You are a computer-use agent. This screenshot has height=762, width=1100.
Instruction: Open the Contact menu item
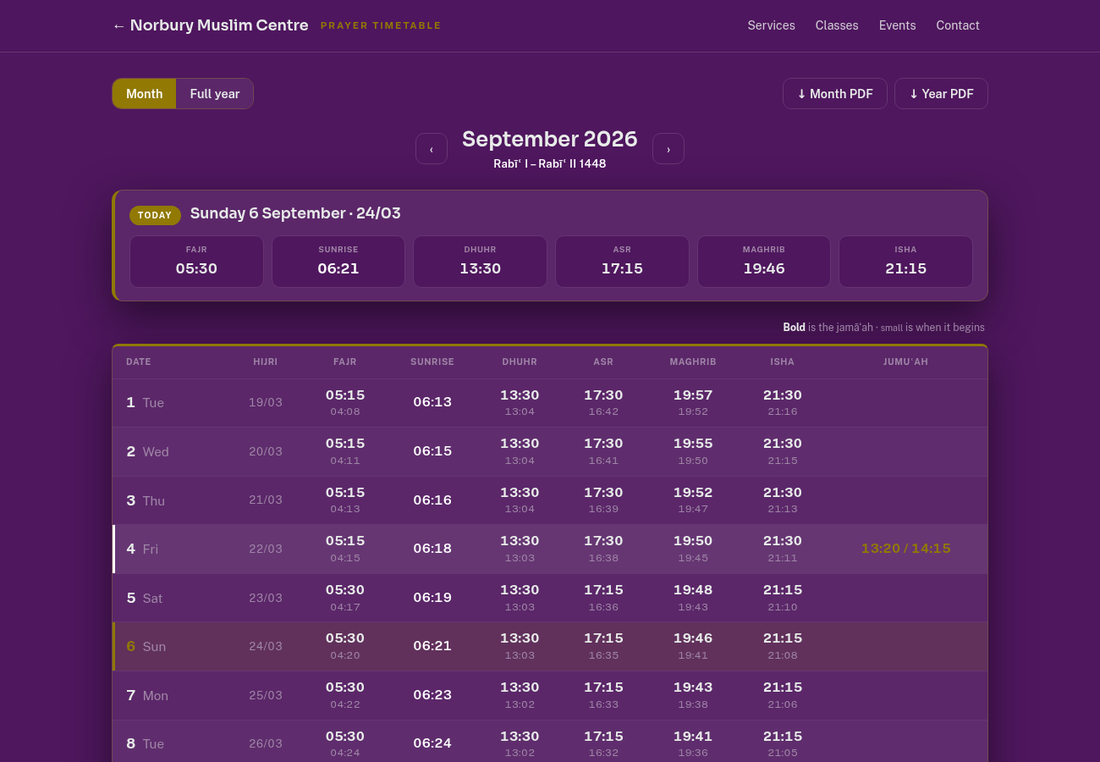958,25
